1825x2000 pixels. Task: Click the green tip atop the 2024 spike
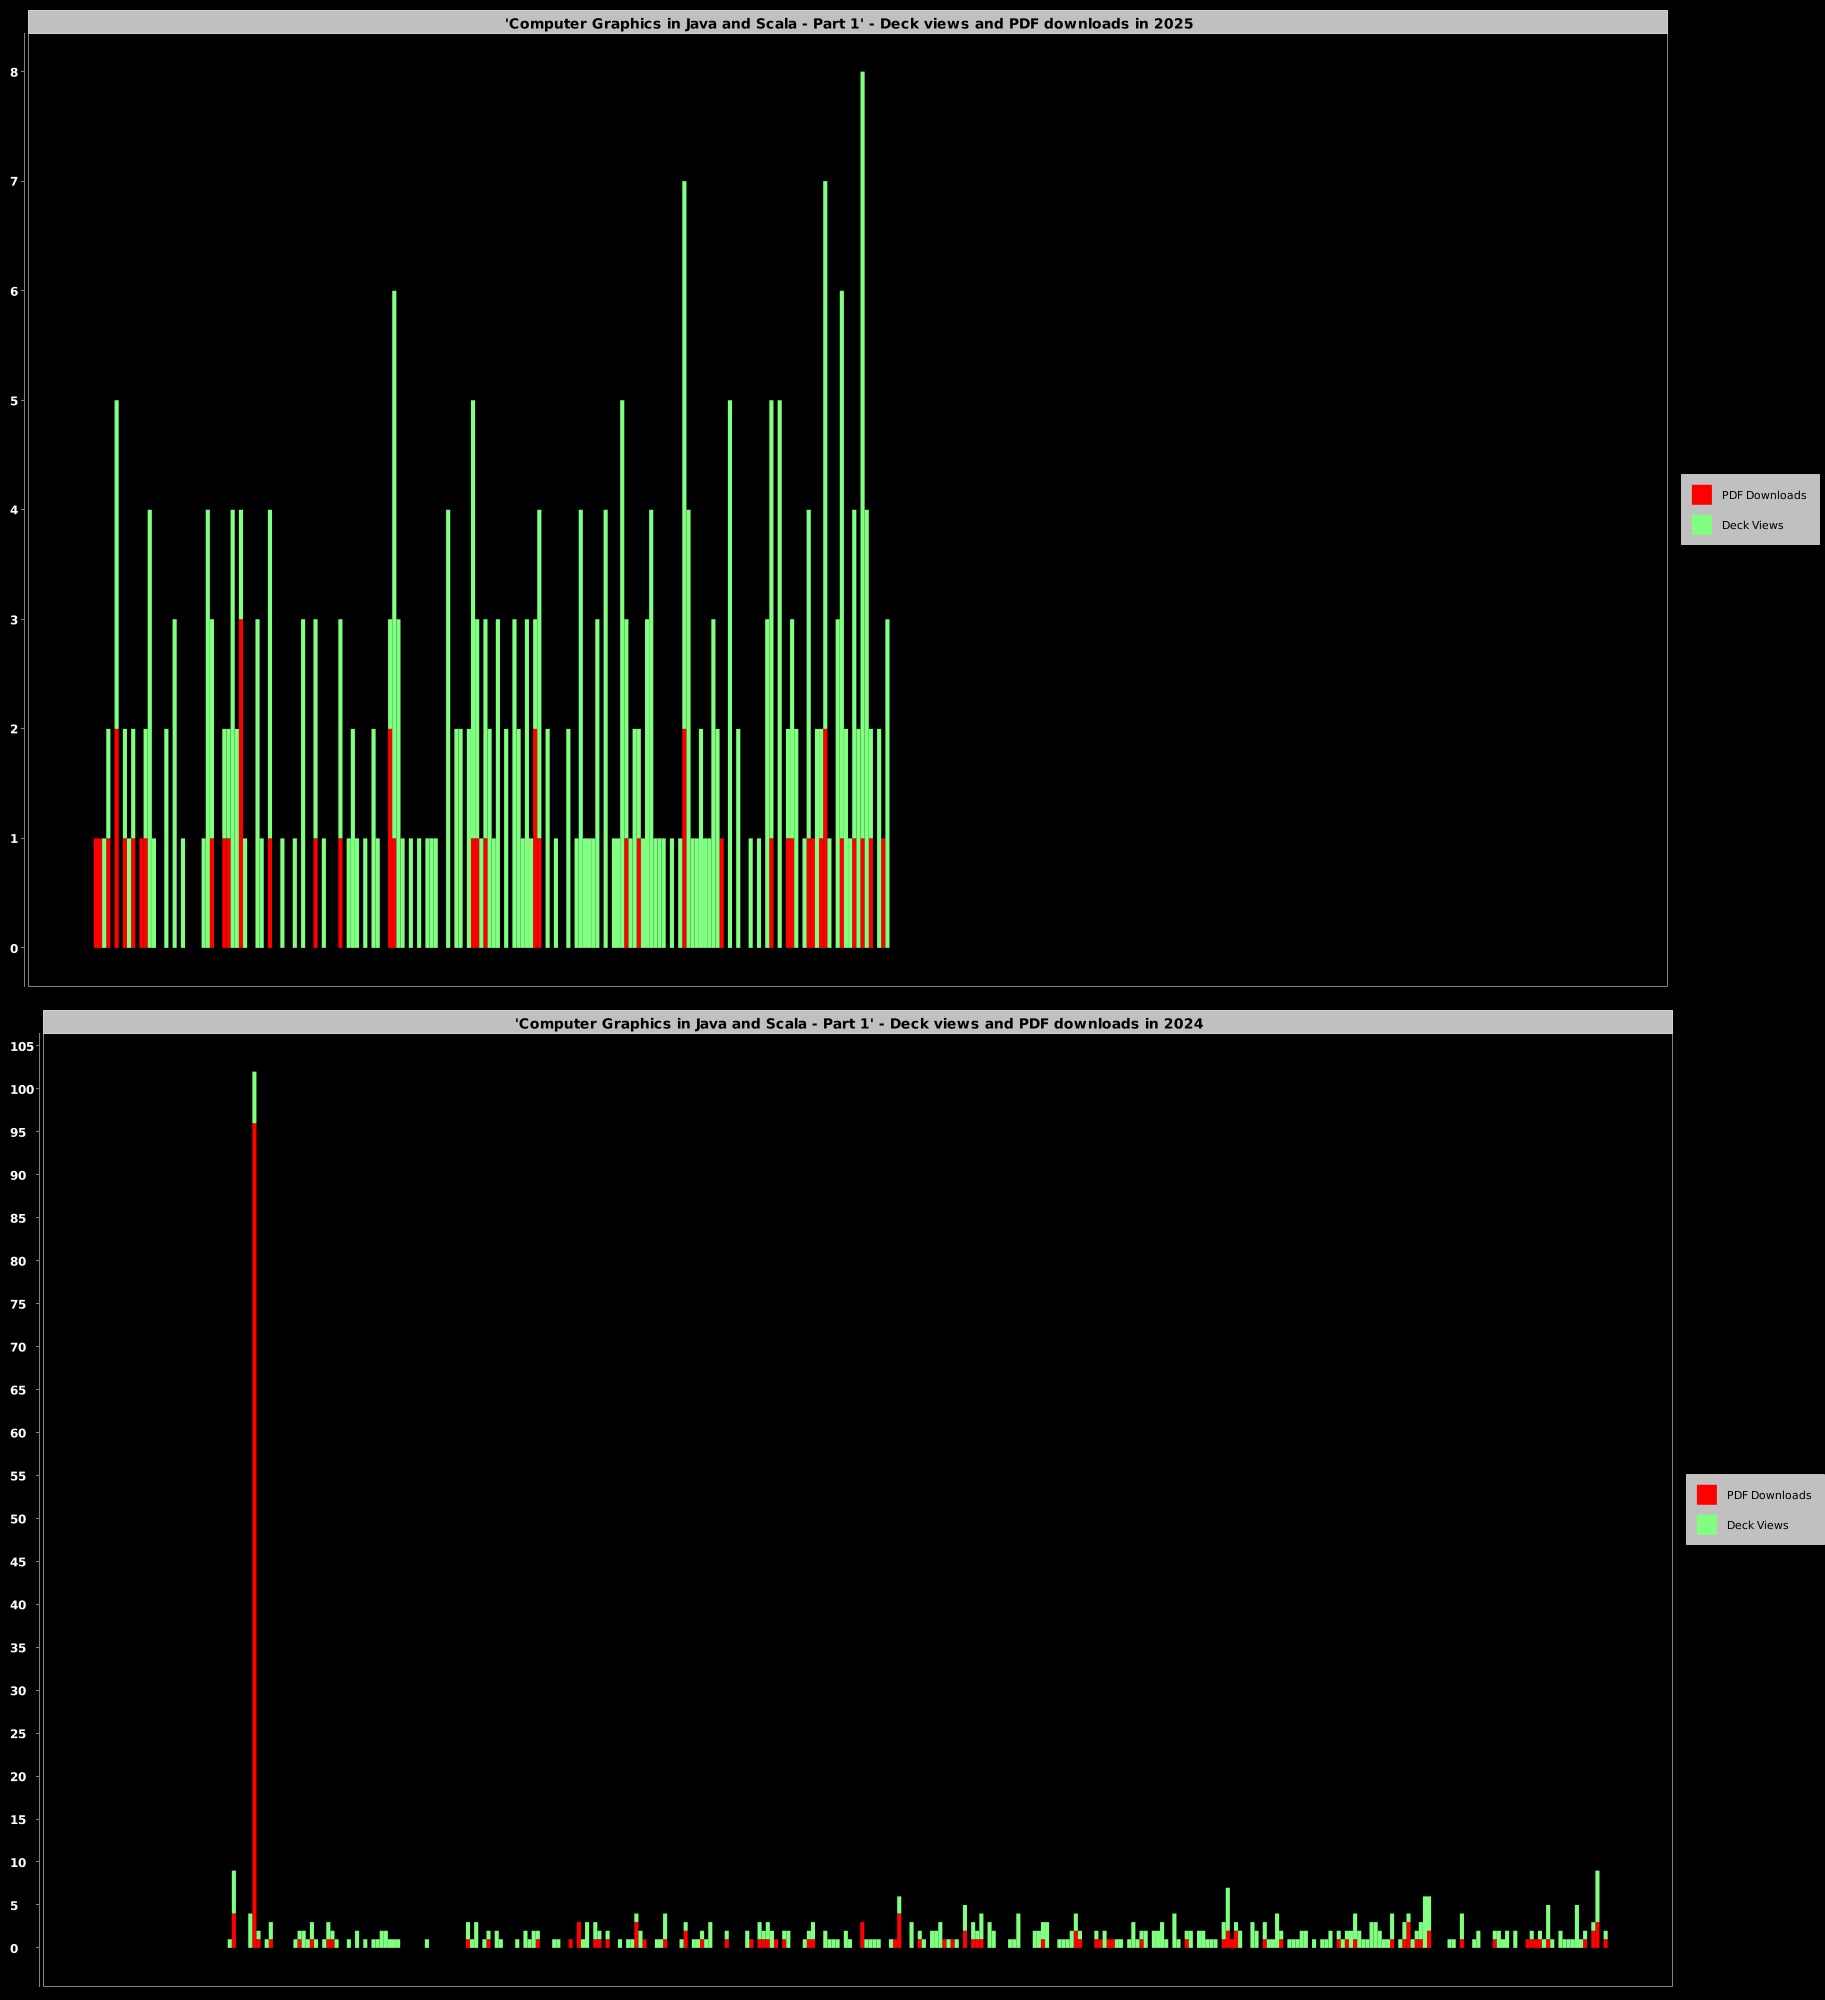click(254, 1096)
